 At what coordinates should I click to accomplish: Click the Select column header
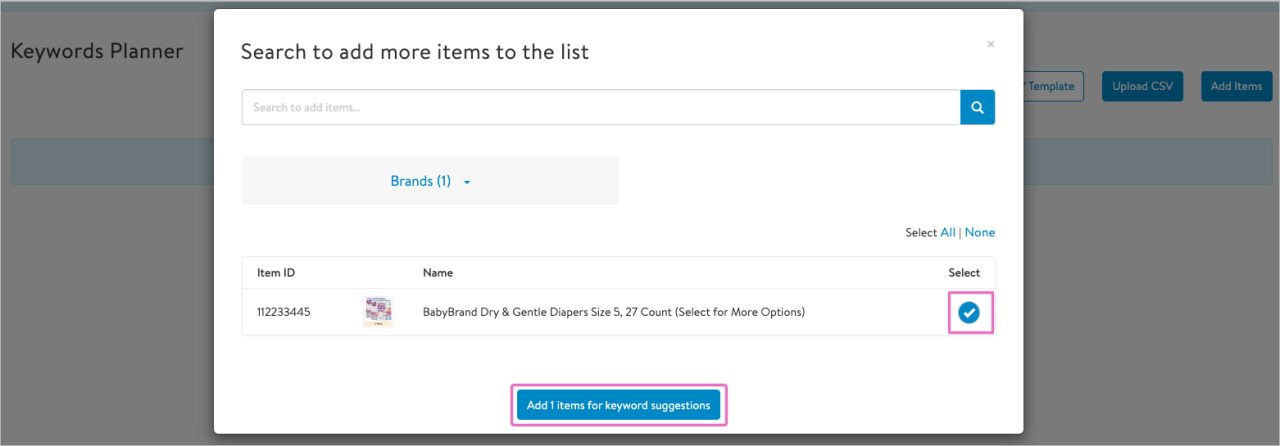(x=964, y=272)
